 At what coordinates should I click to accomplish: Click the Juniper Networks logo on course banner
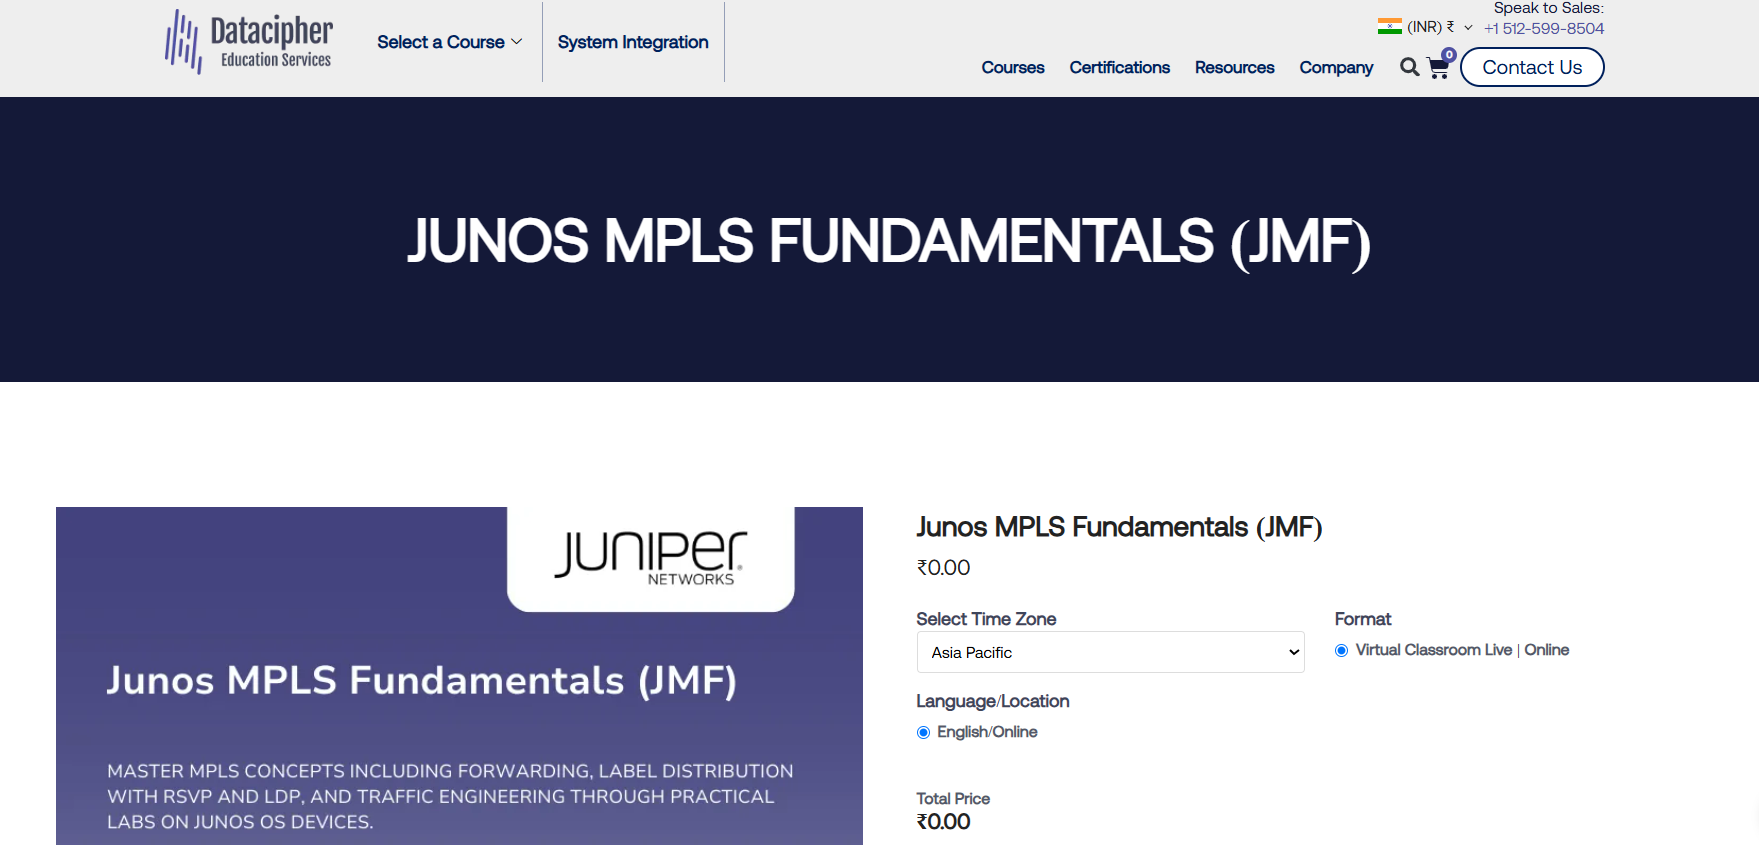tap(651, 558)
